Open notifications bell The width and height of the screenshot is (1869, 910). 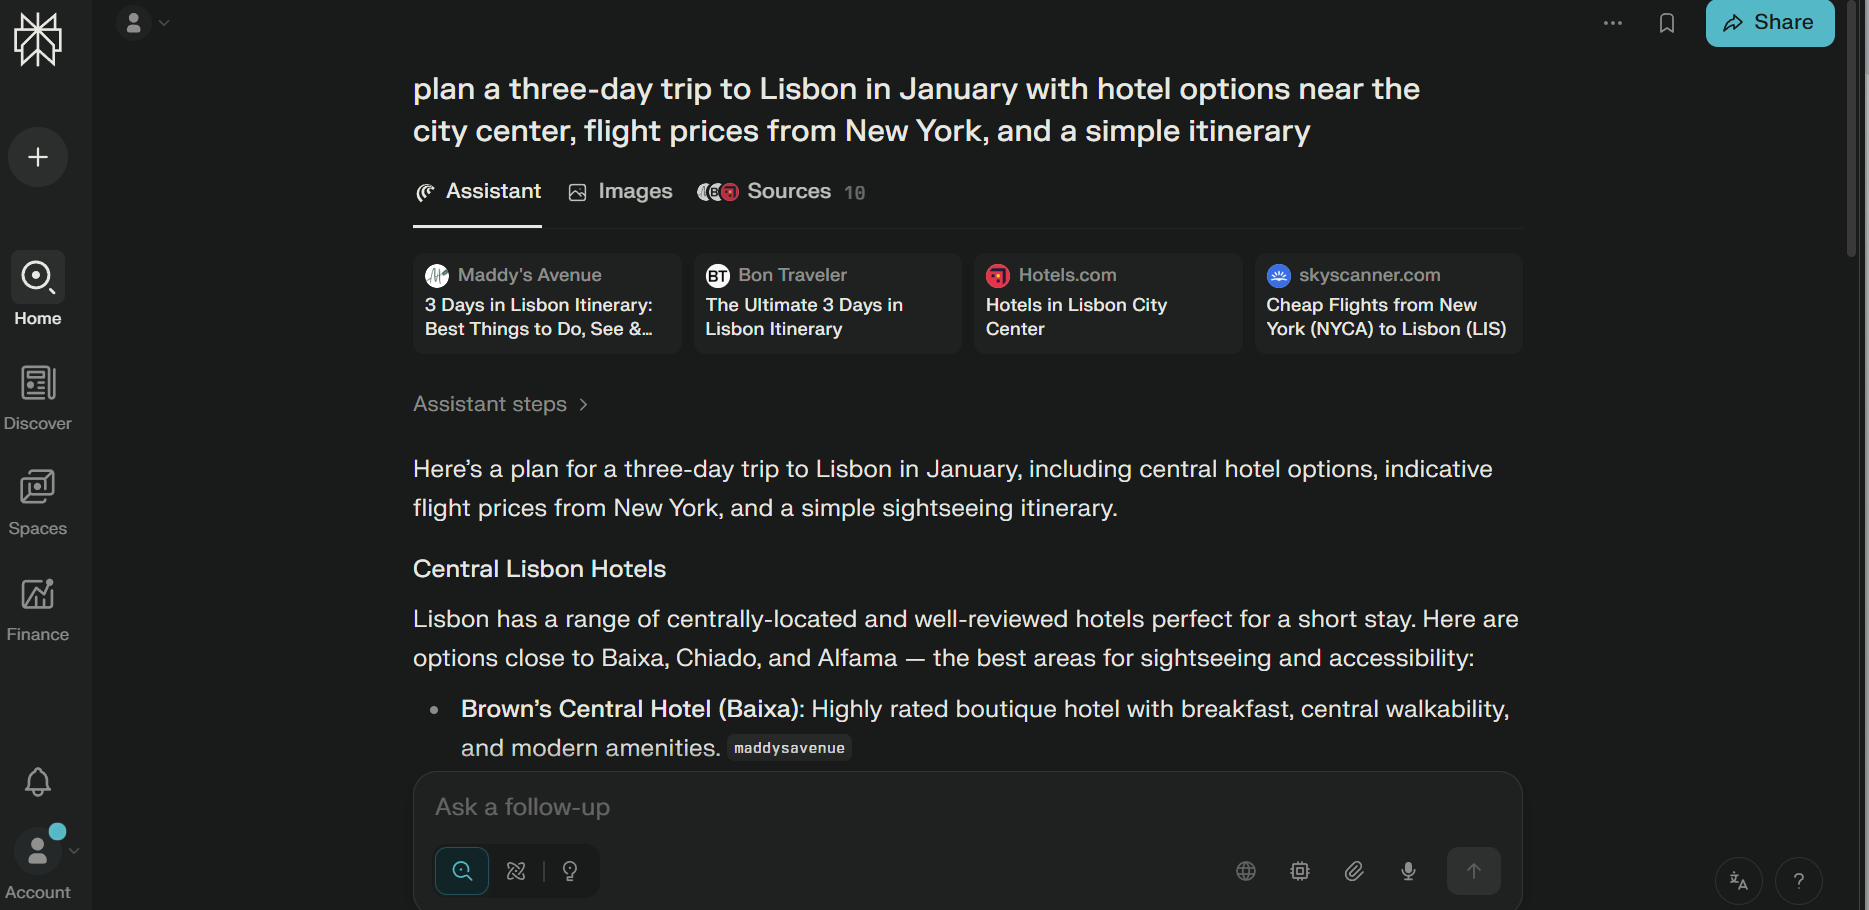38,781
